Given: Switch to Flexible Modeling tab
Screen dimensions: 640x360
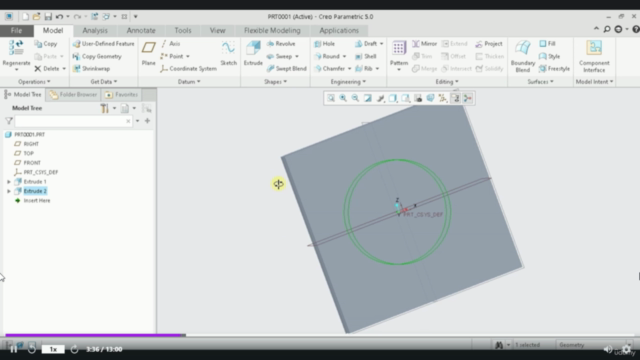Looking at the screenshot, I should tap(272, 31).
